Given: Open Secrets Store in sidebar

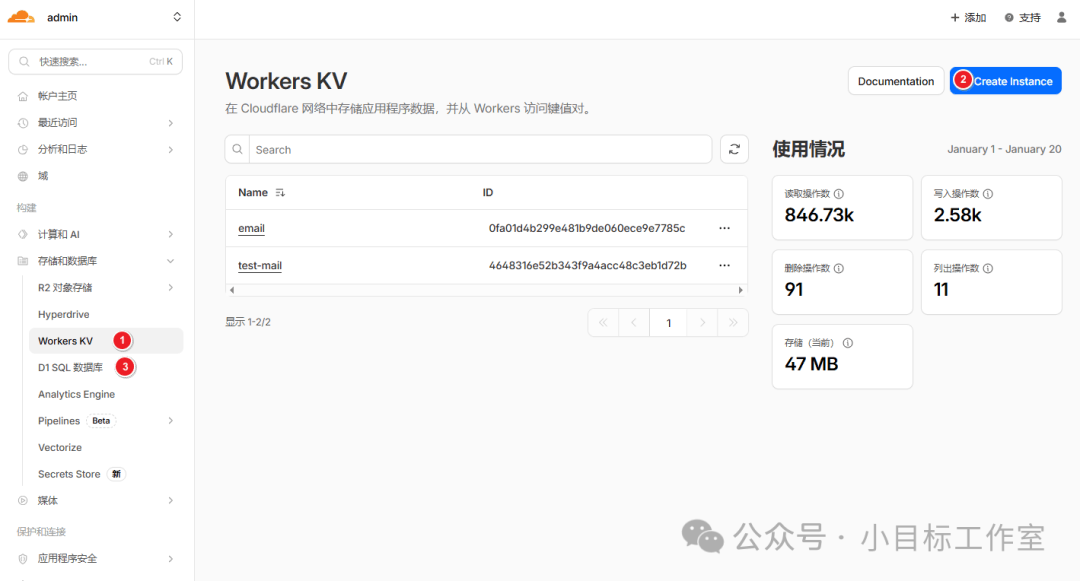Looking at the screenshot, I should pos(69,474).
